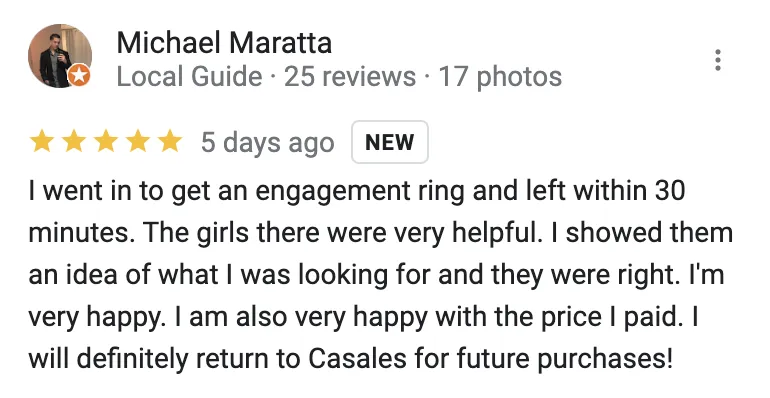Click the fifth yellow rating star
This screenshot has width=770, height=398.
[x=170, y=142]
